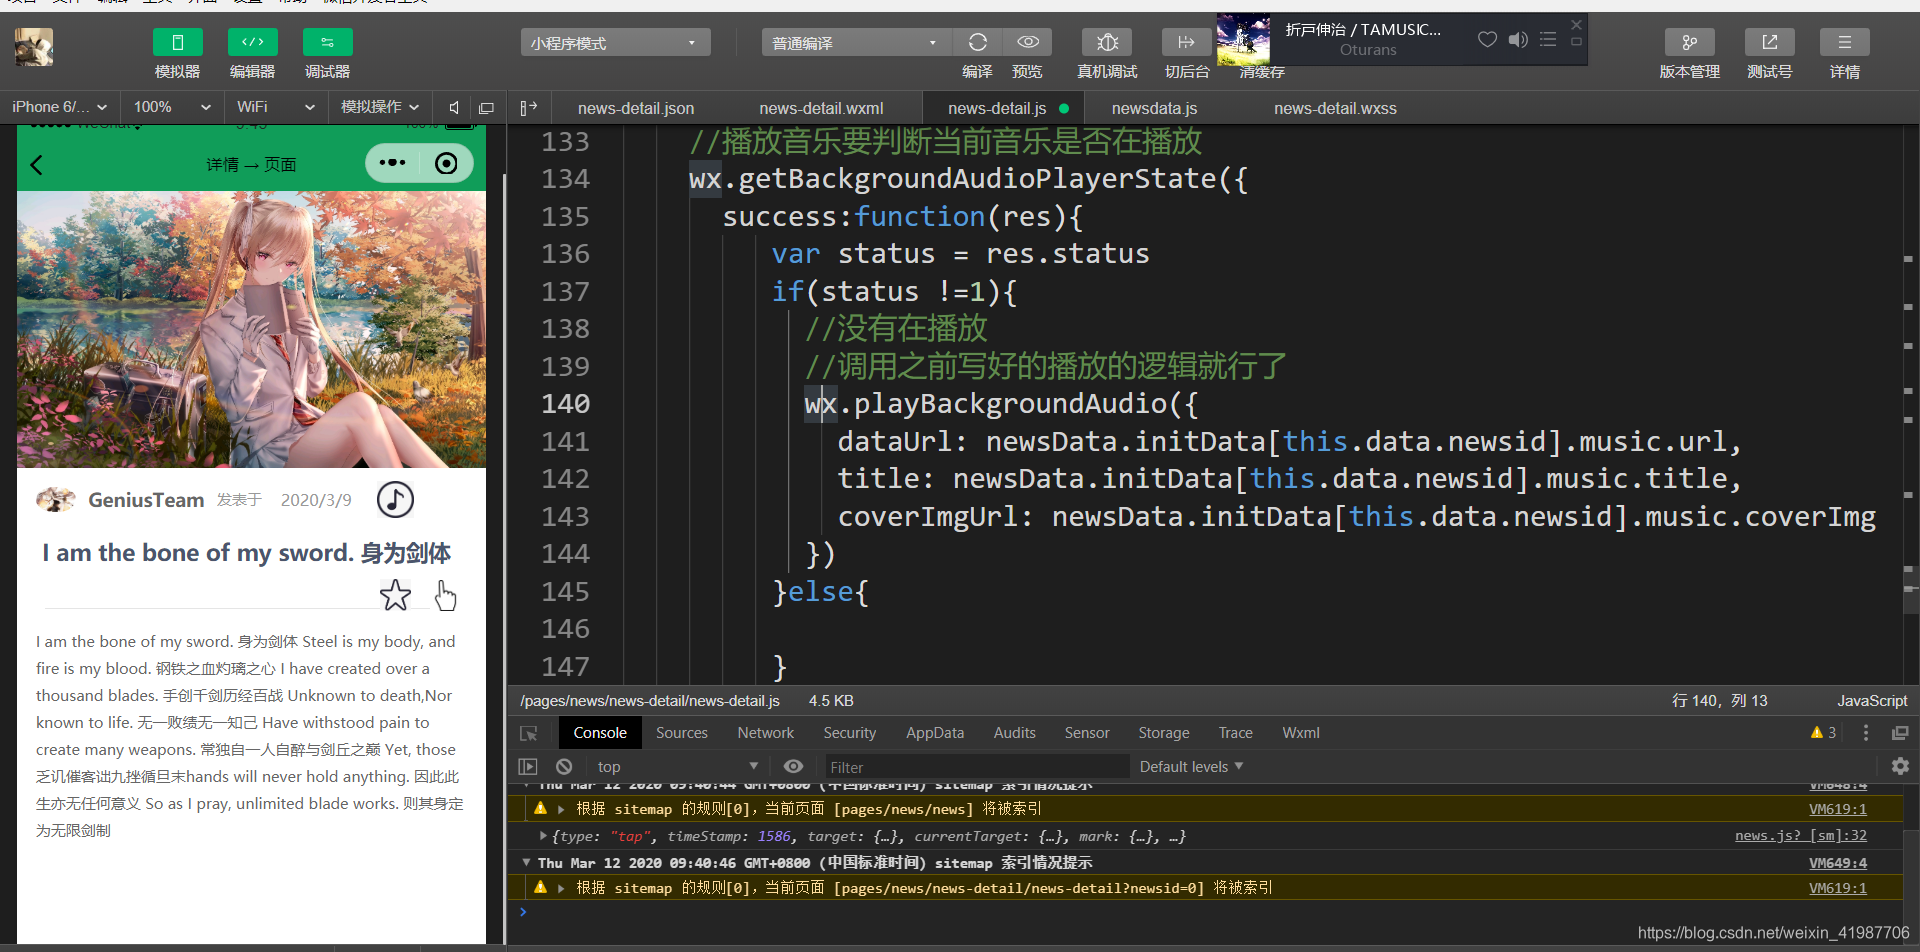Click the compile refresh icon
The image size is (1920, 952).
(x=977, y=42)
